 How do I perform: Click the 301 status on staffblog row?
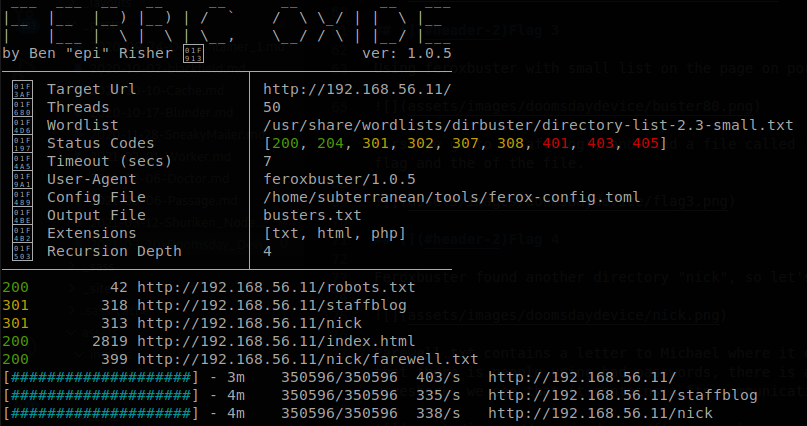tap(15, 306)
